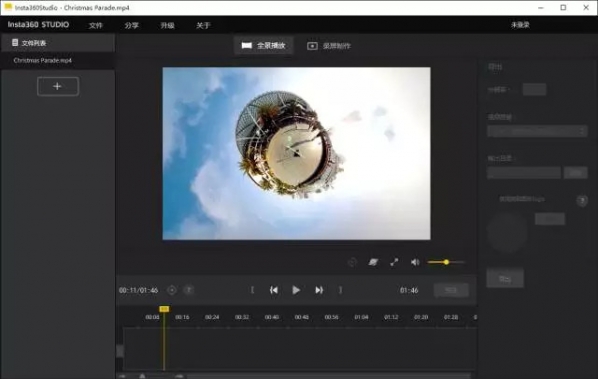This screenshot has width=598, height=379.
Task: Add a file with the plus button
Action: [x=58, y=86]
